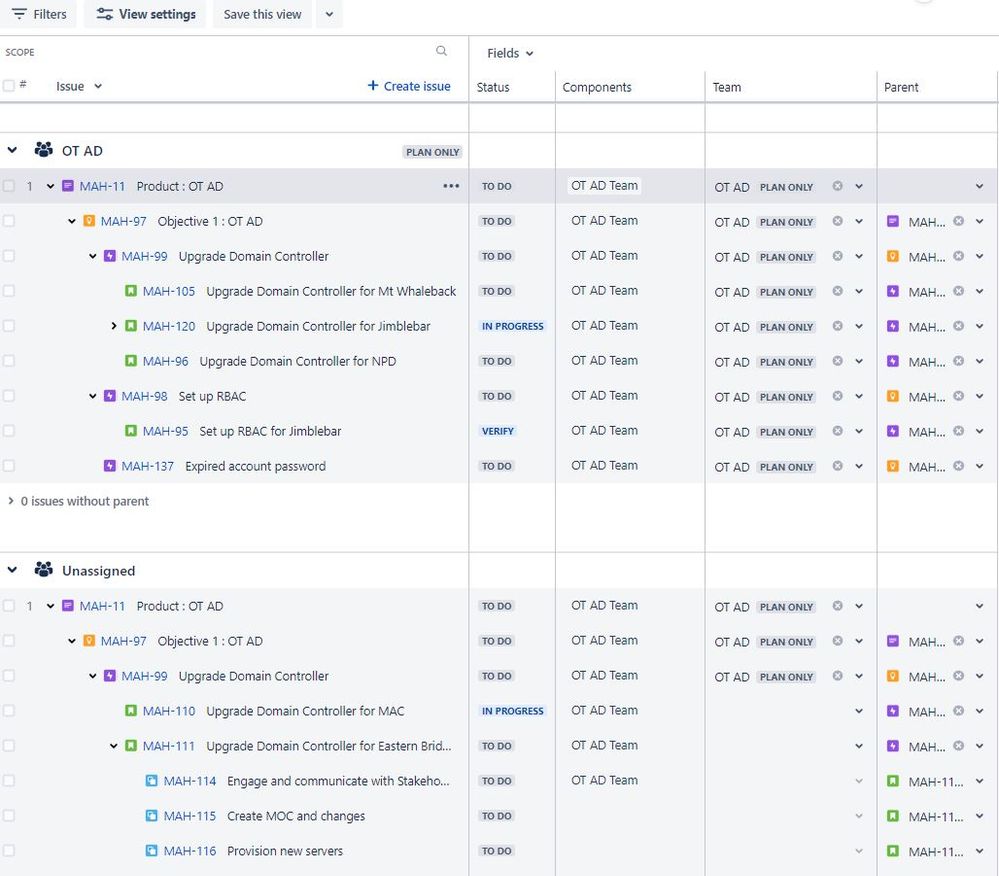Click 'Upgrade Domain Controller for NPD' title
999x876 pixels.
[298, 361]
